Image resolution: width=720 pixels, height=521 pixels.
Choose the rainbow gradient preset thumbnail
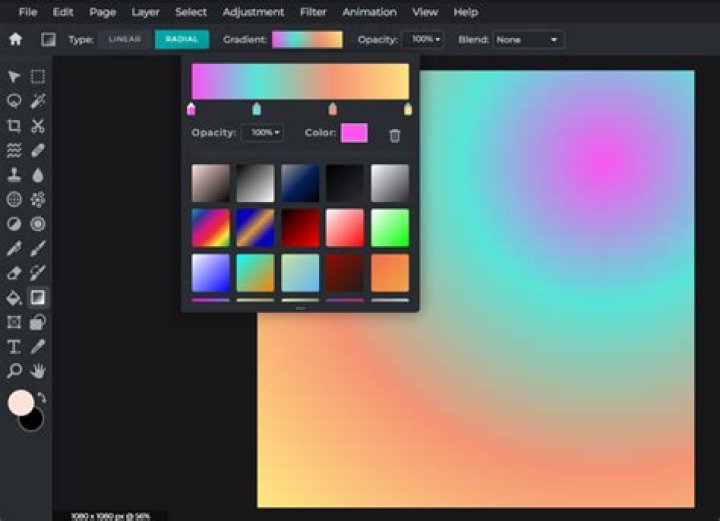(210, 228)
